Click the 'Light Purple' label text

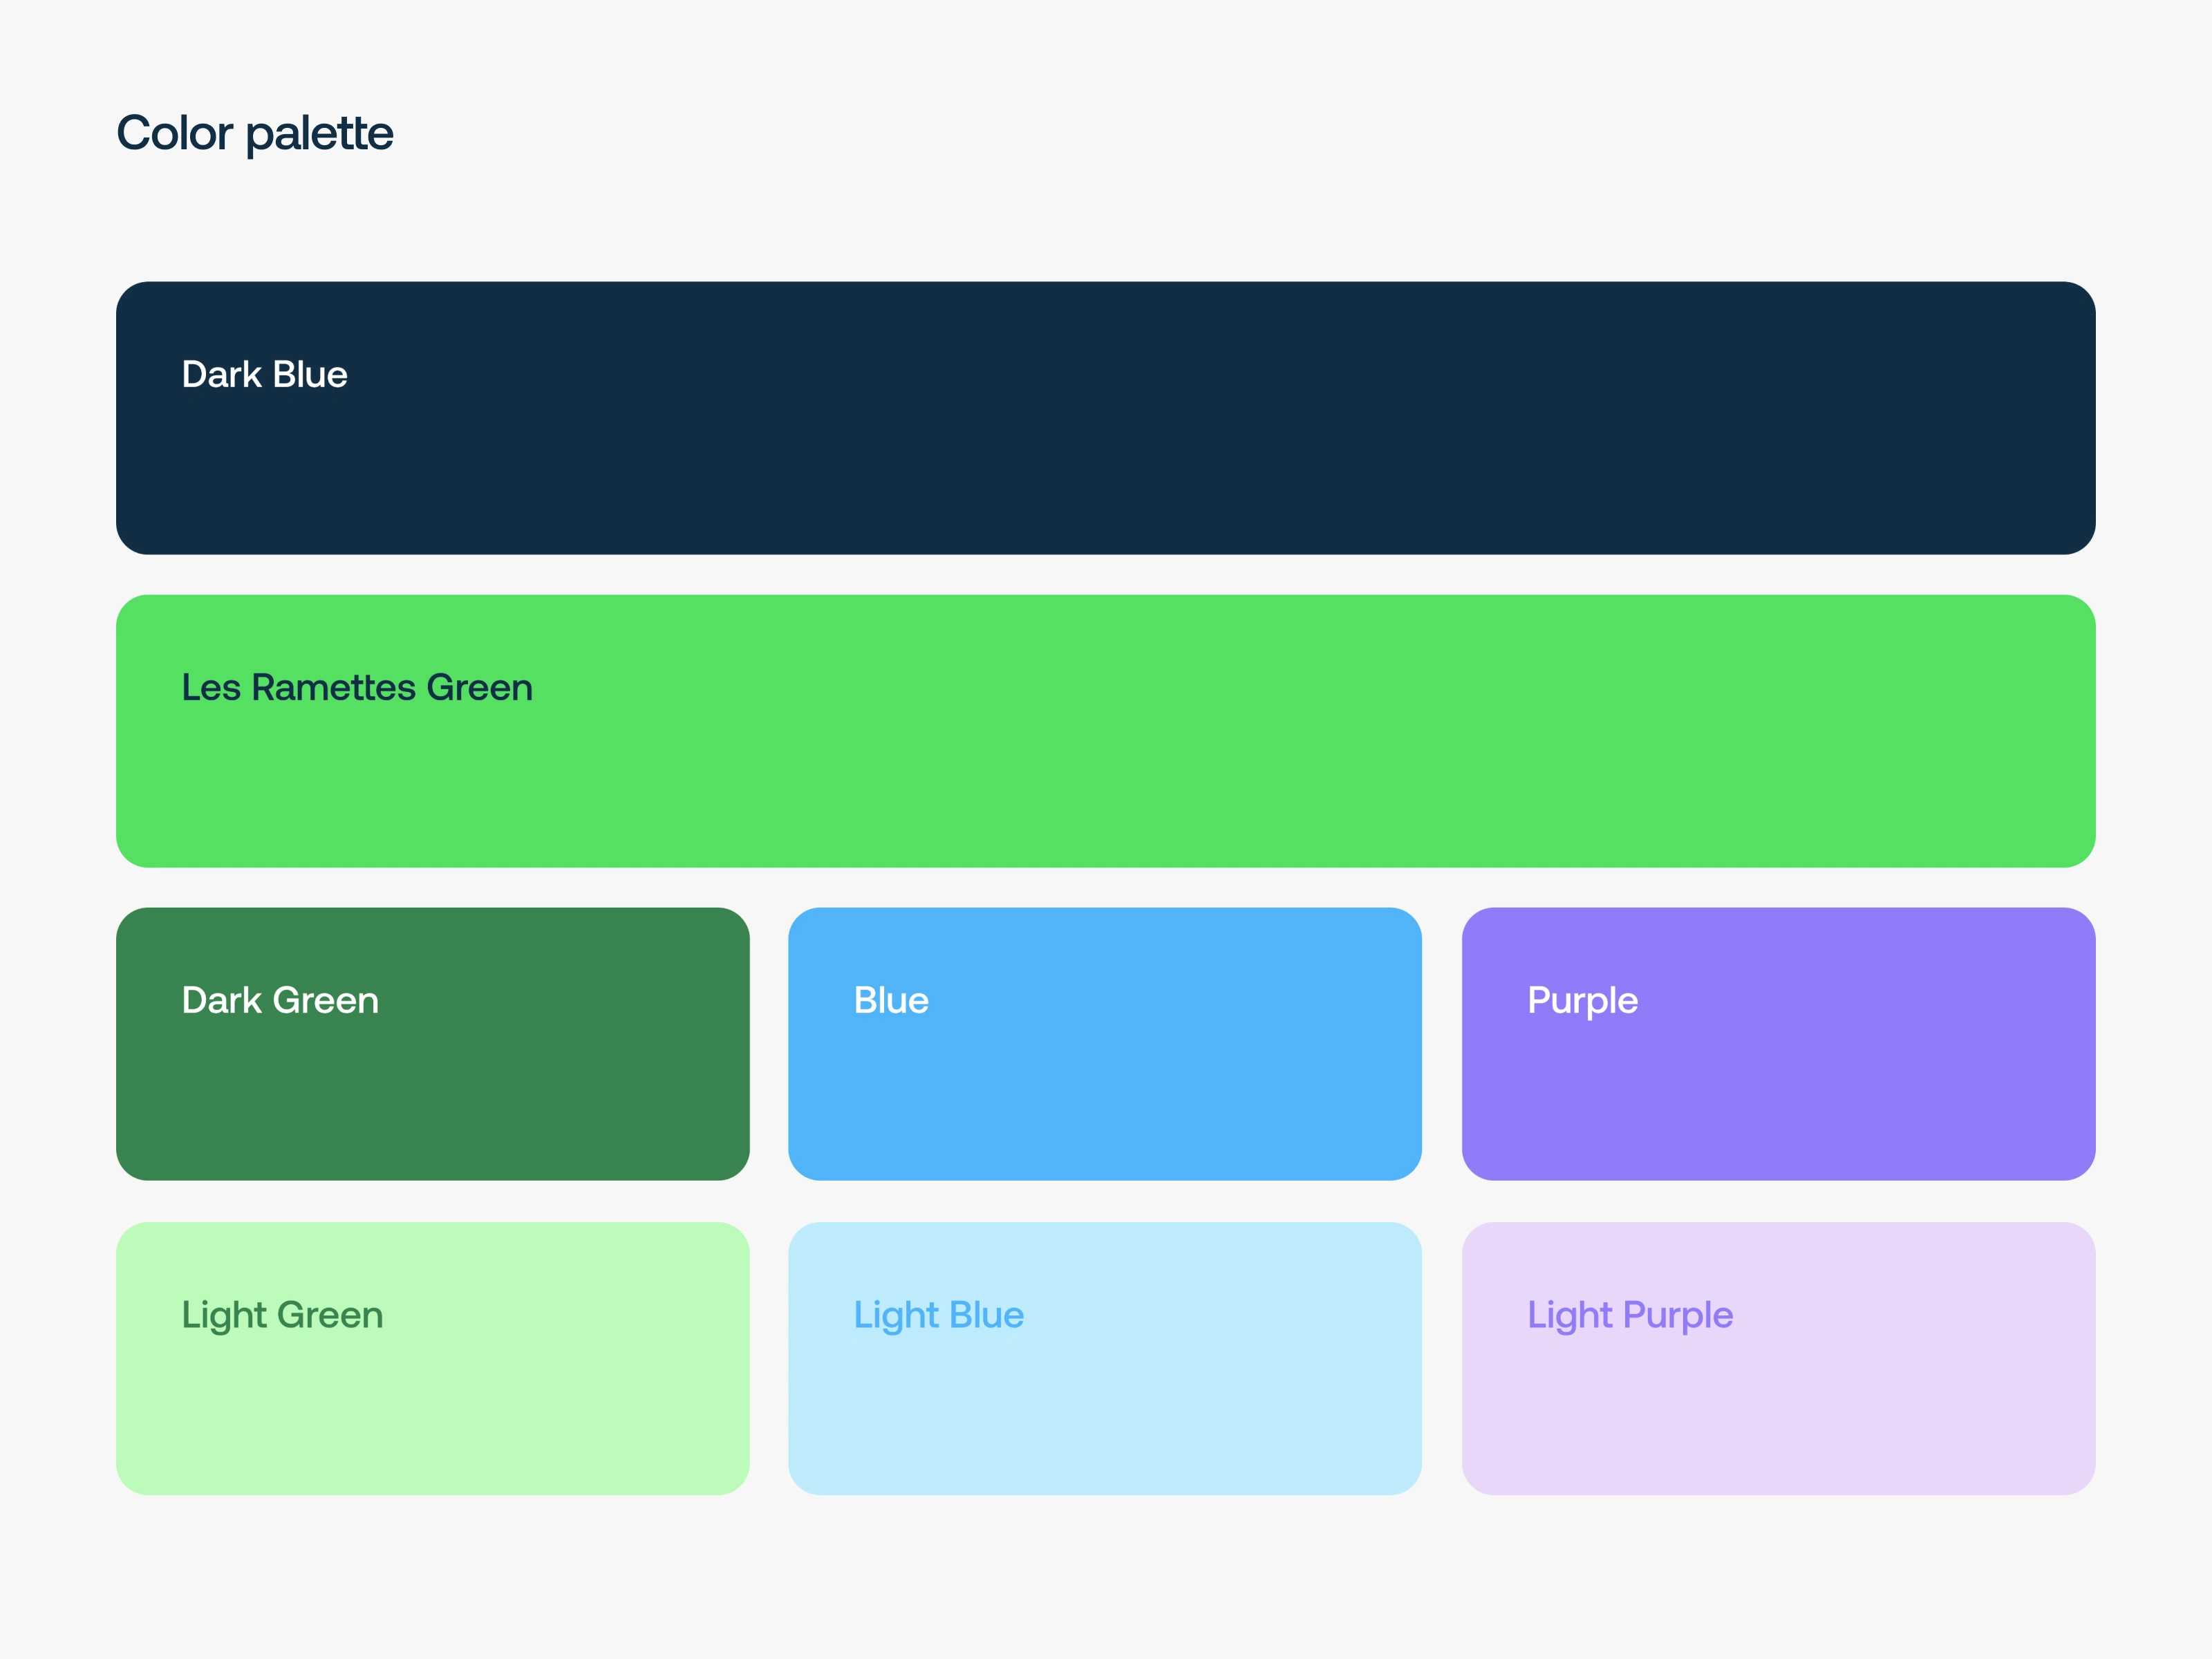click(1630, 1316)
